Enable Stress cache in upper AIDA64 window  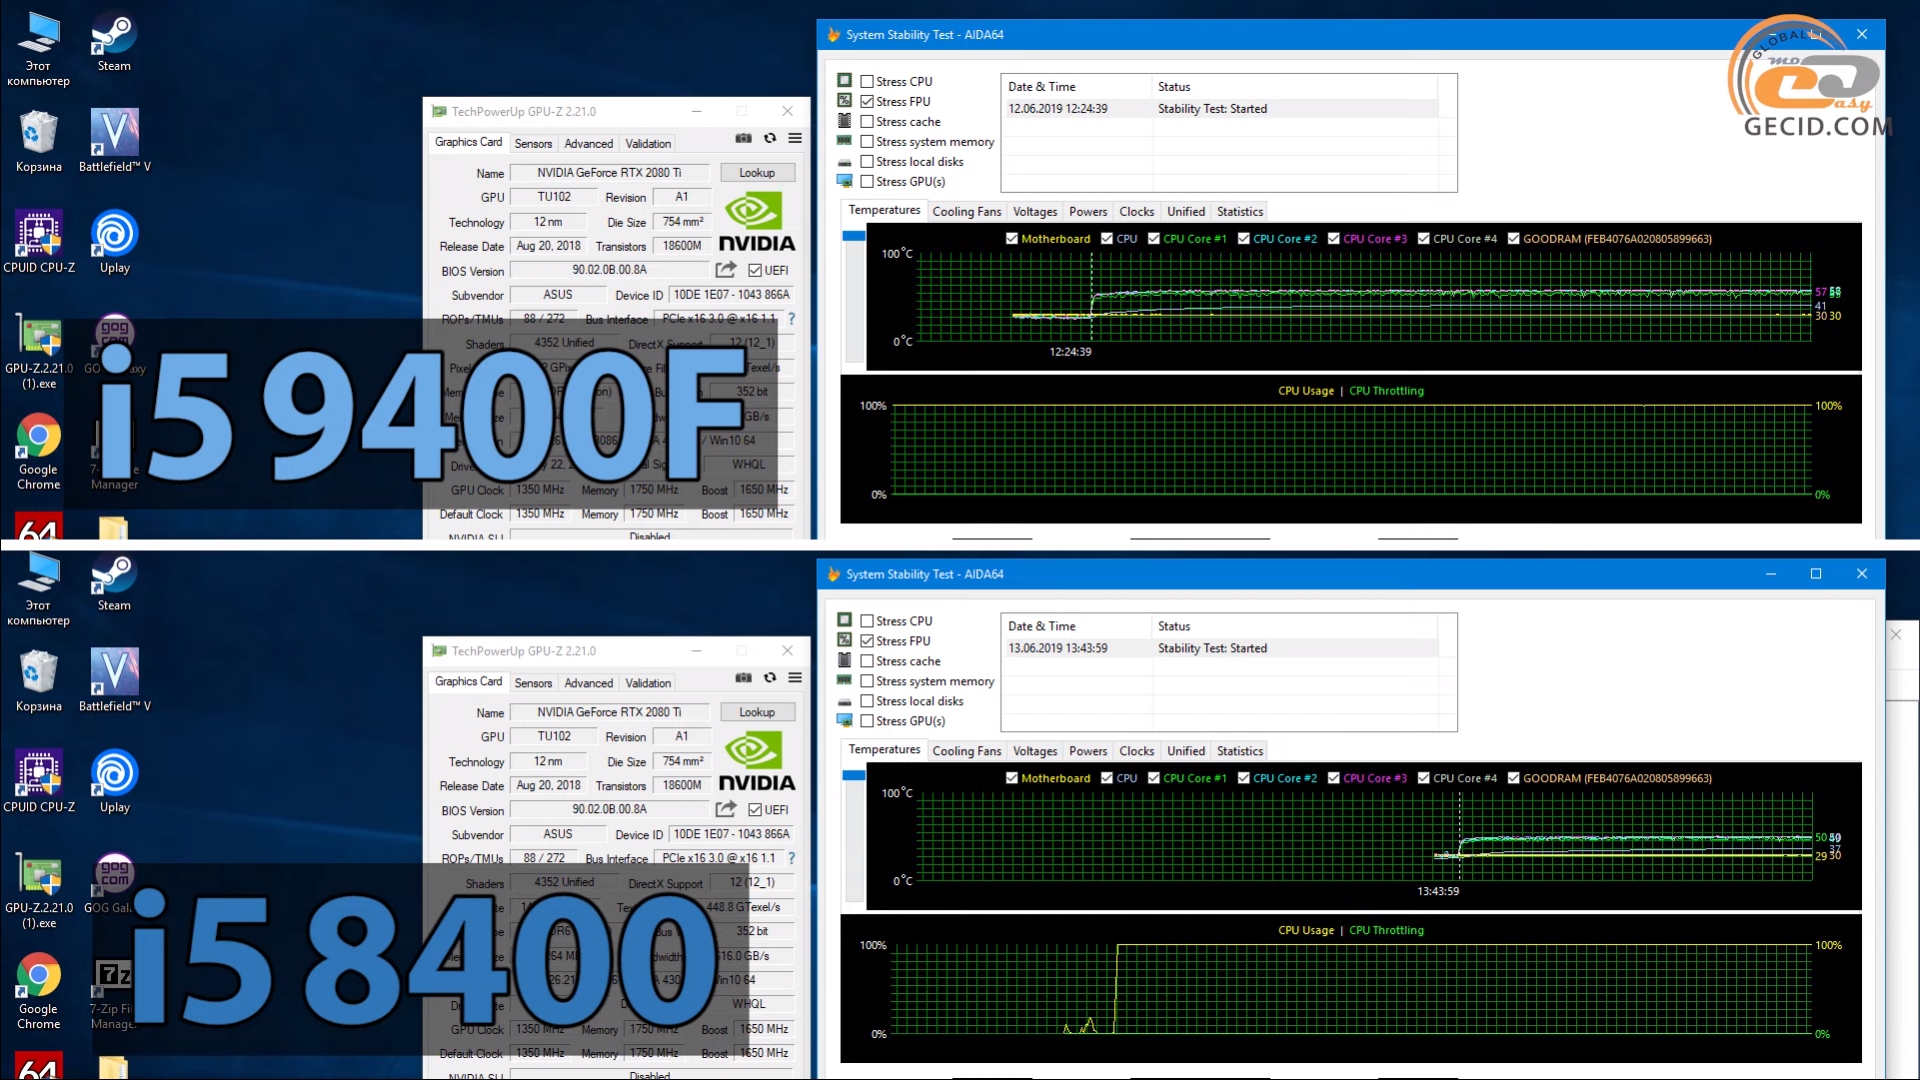pyautogui.click(x=867, y=122)
